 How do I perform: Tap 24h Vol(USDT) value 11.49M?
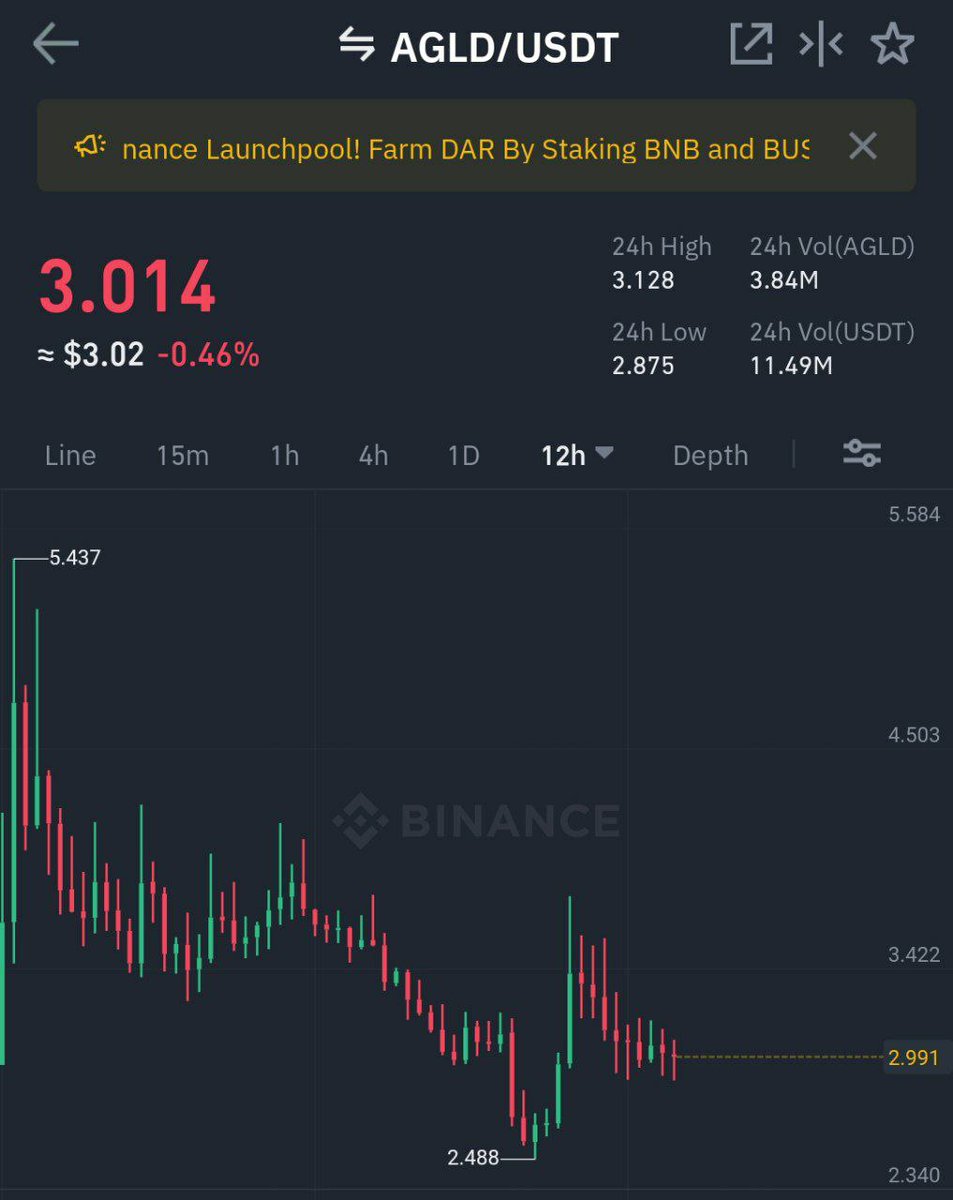(791, 365)
